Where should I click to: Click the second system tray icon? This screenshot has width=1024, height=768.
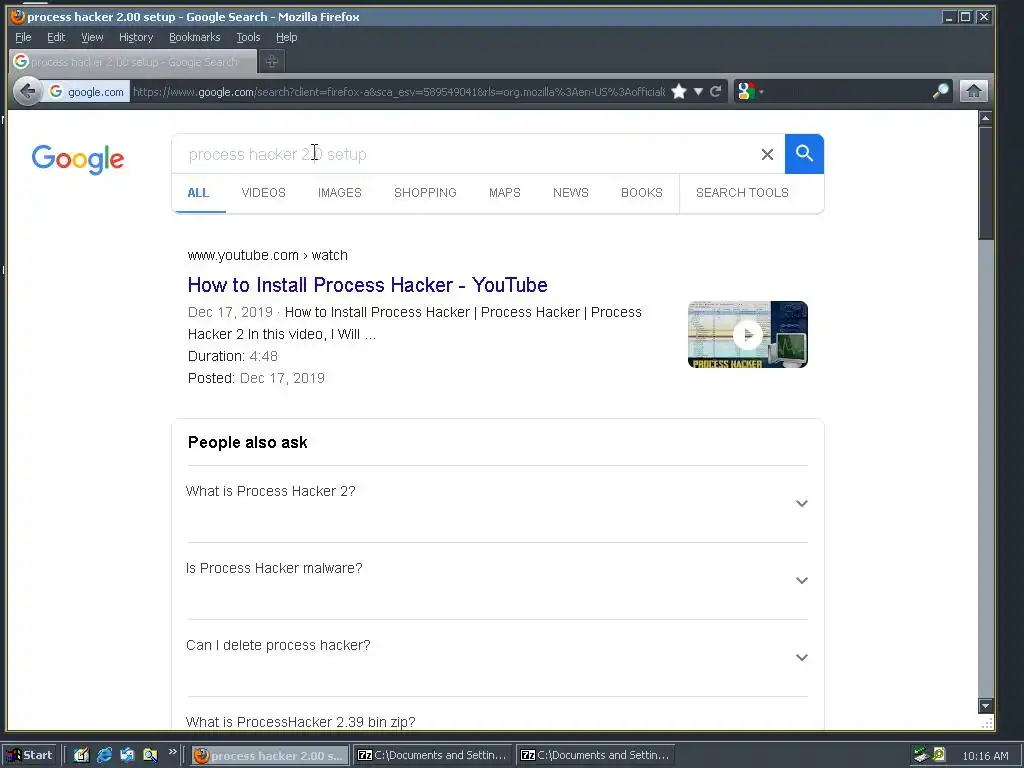[939, 754]
